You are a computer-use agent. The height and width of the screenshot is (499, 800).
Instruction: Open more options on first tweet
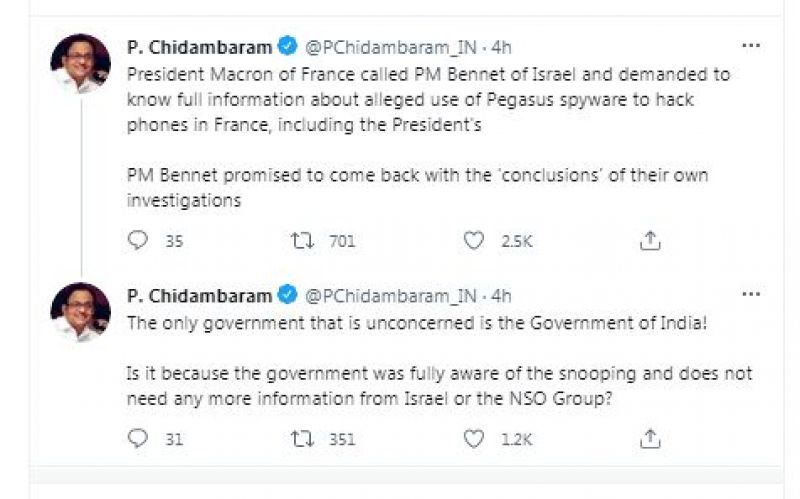749,46
